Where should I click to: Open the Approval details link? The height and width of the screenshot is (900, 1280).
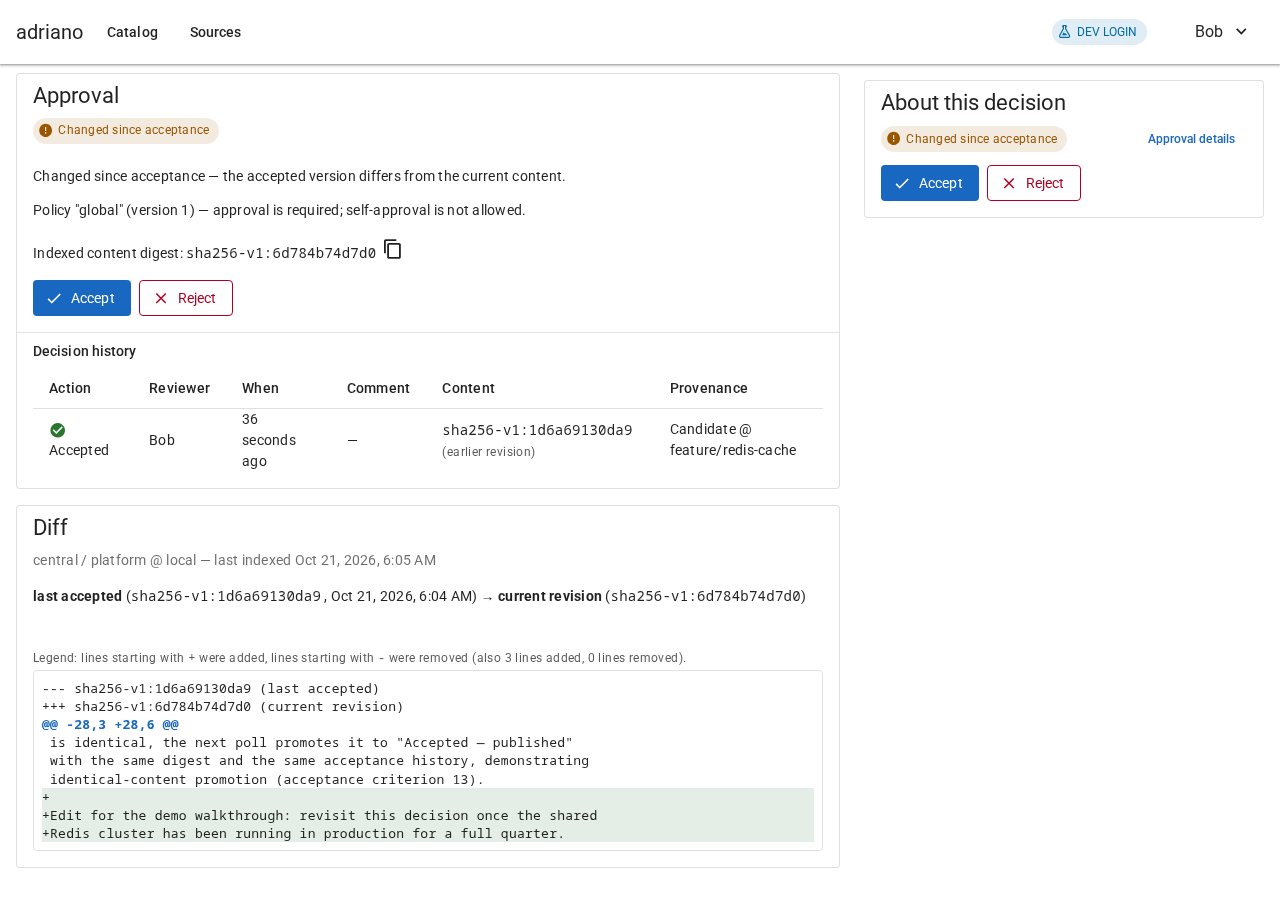[1191, 139]
